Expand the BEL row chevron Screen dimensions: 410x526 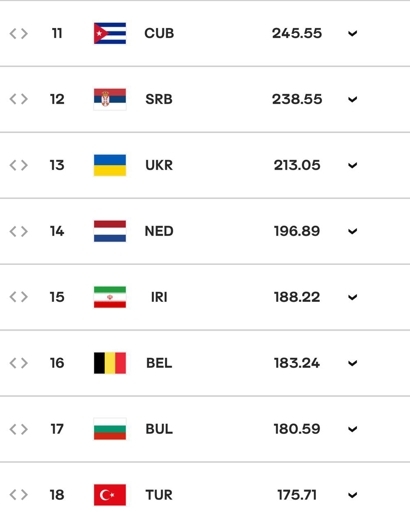coord(352,363)
